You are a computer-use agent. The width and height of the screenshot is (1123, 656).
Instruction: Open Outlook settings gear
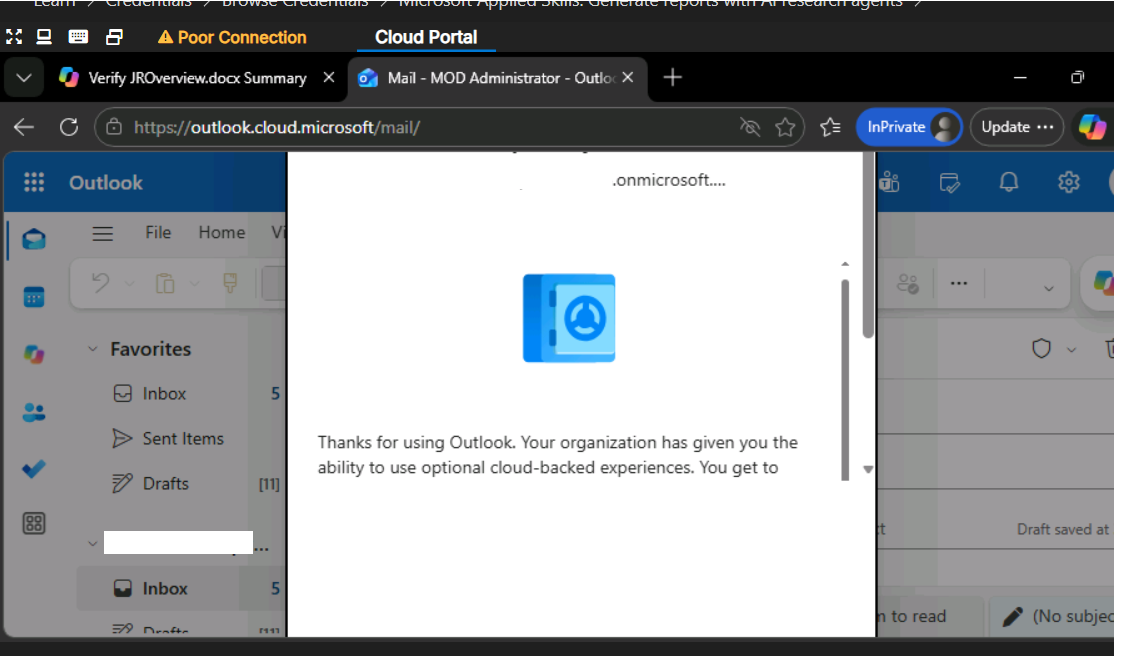pos(1069,182)
